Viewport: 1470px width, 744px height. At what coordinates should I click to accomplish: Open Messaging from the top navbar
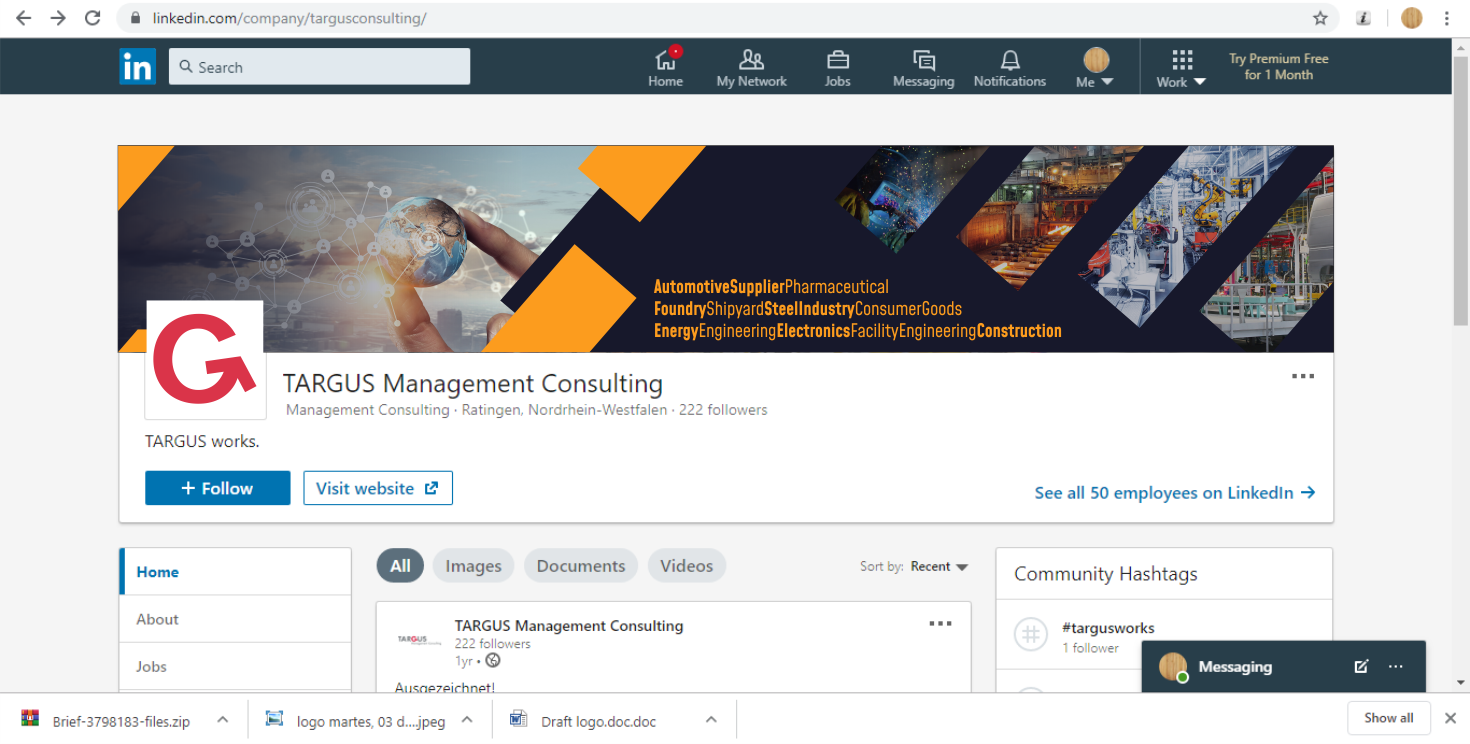click(x=924, y=67)
